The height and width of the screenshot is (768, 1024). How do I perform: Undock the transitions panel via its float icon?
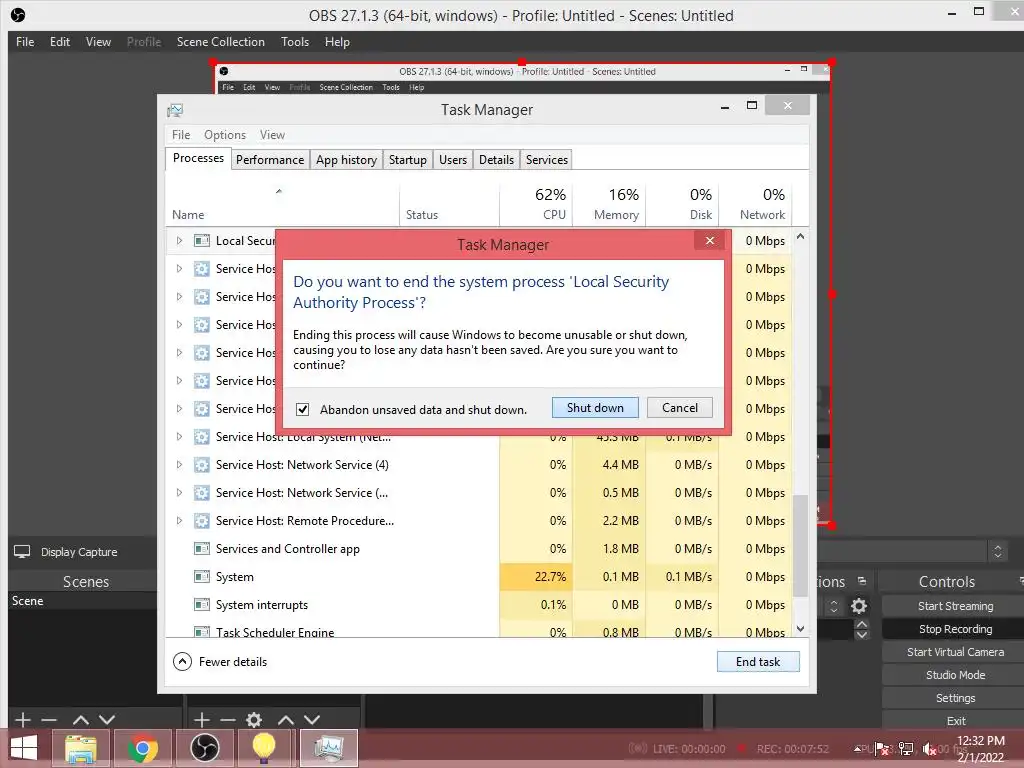click(862, 581)
